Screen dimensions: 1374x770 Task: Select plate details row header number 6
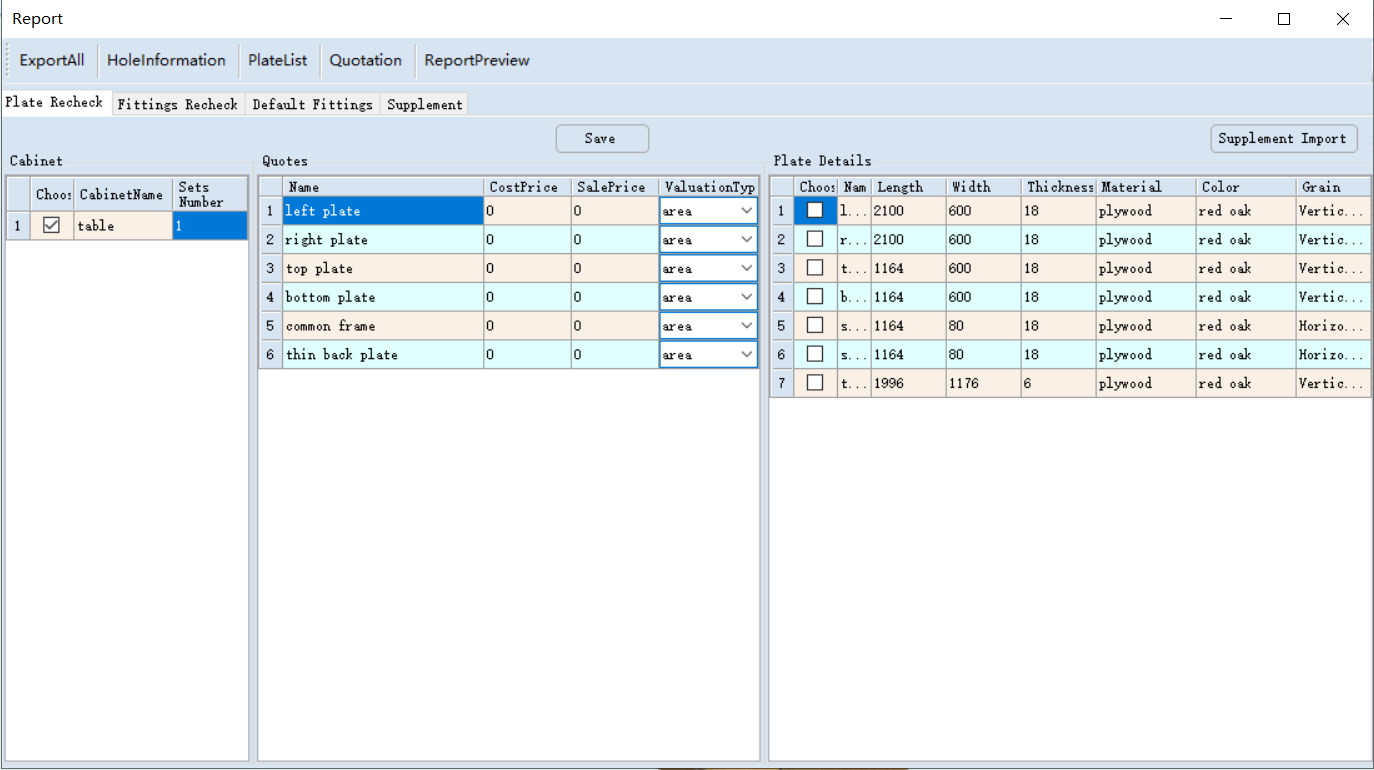pyautogui.click(x=781, y=355)
